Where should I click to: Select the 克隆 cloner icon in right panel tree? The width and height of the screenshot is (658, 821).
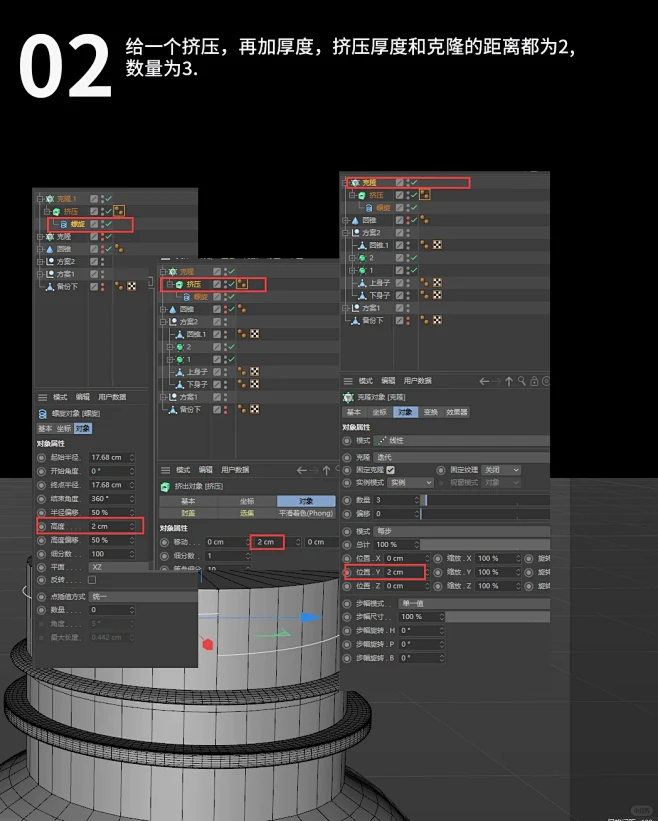355,182
